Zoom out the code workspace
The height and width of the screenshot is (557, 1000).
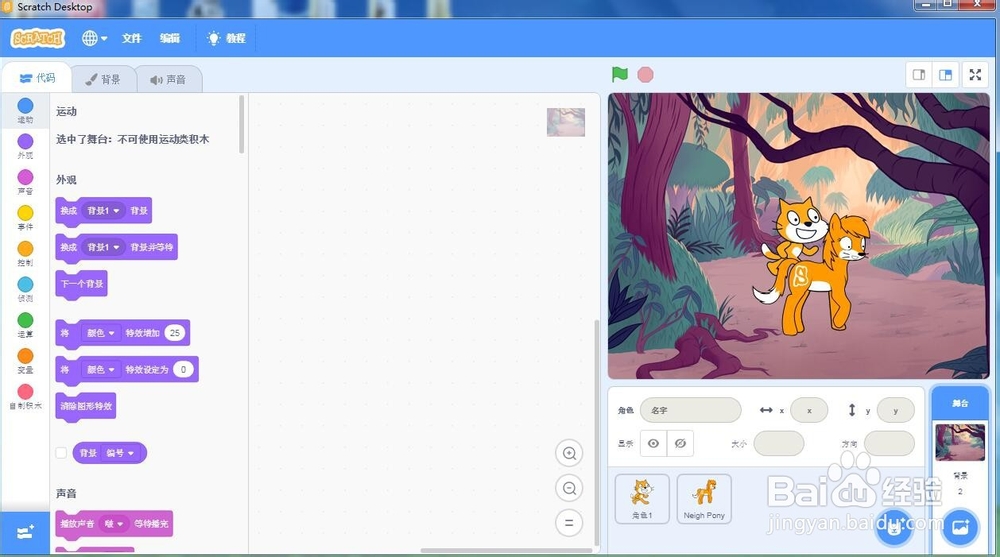coord(569,488)
